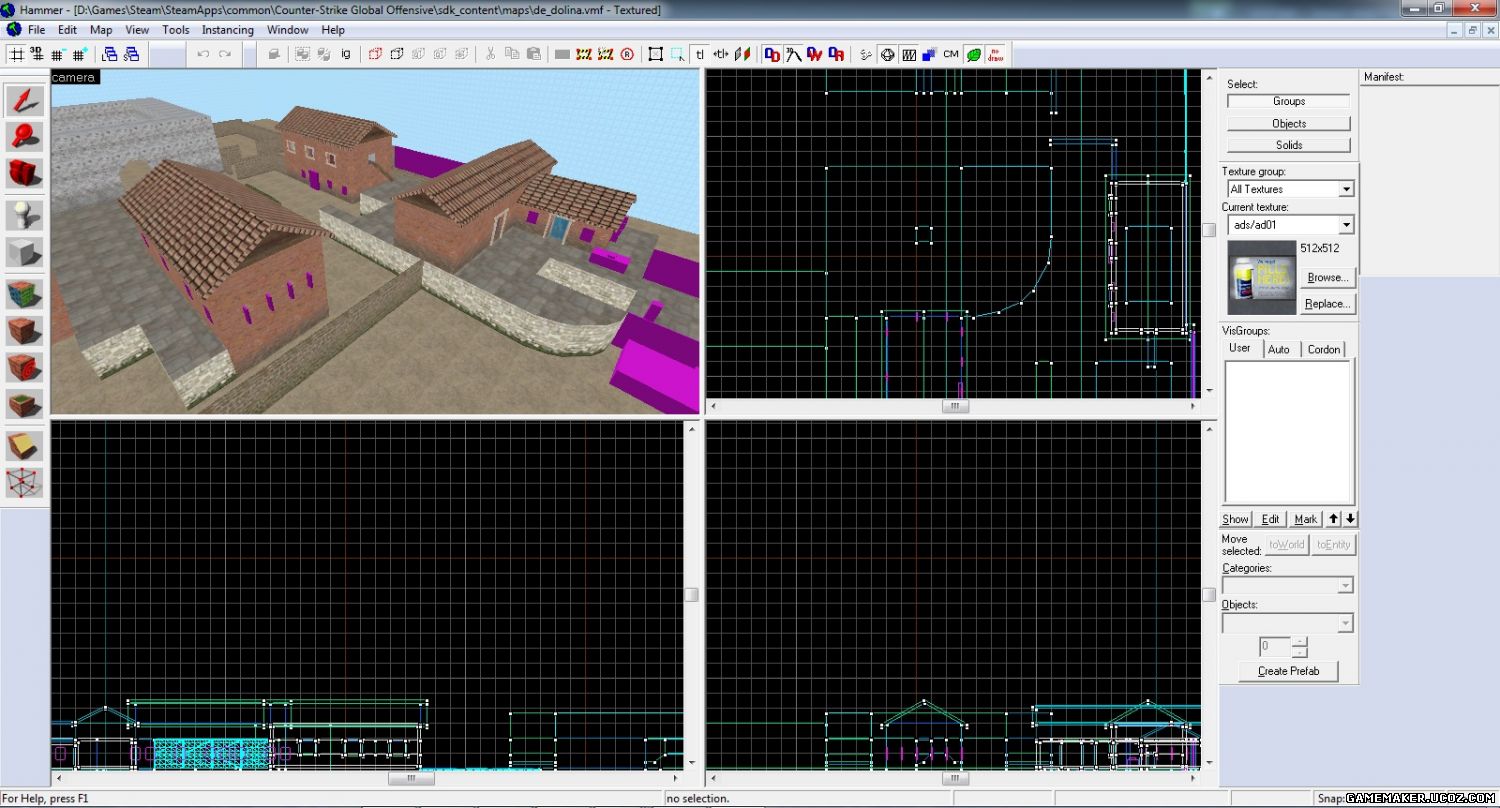The image size is (1500, 808).
Task: Choose the Camera tool
Action: click(x=24, y=173)
